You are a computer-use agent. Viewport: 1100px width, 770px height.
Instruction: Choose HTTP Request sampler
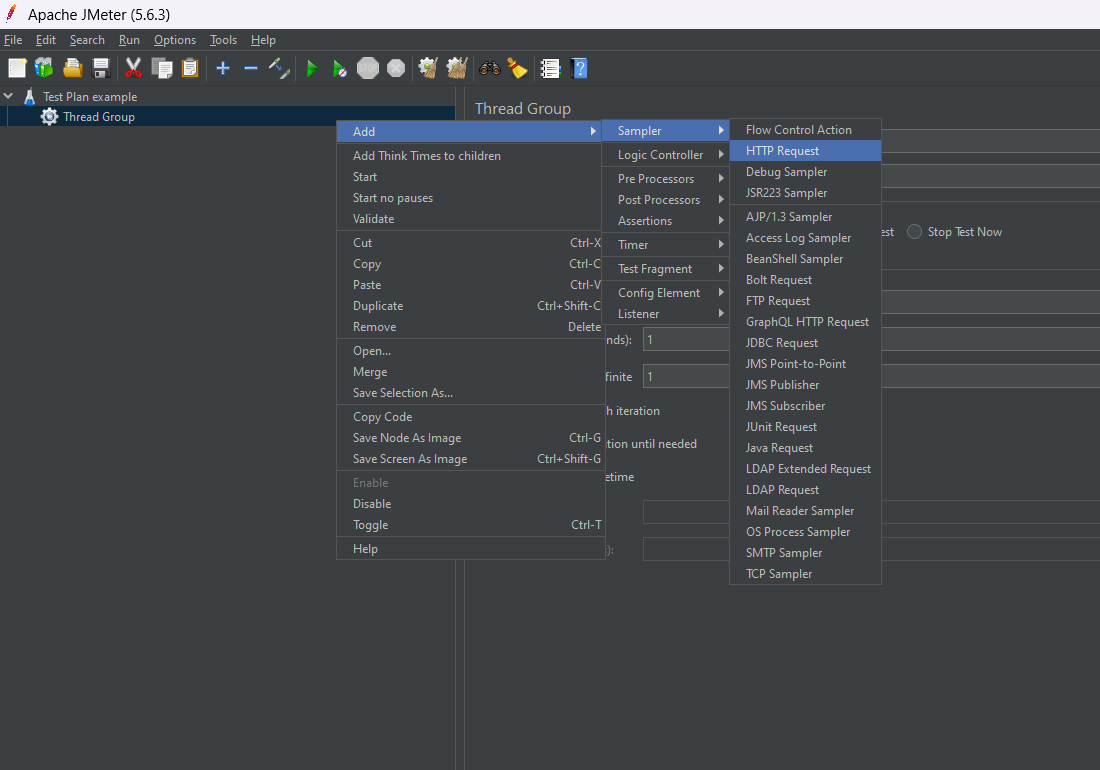tap(805, 150)
